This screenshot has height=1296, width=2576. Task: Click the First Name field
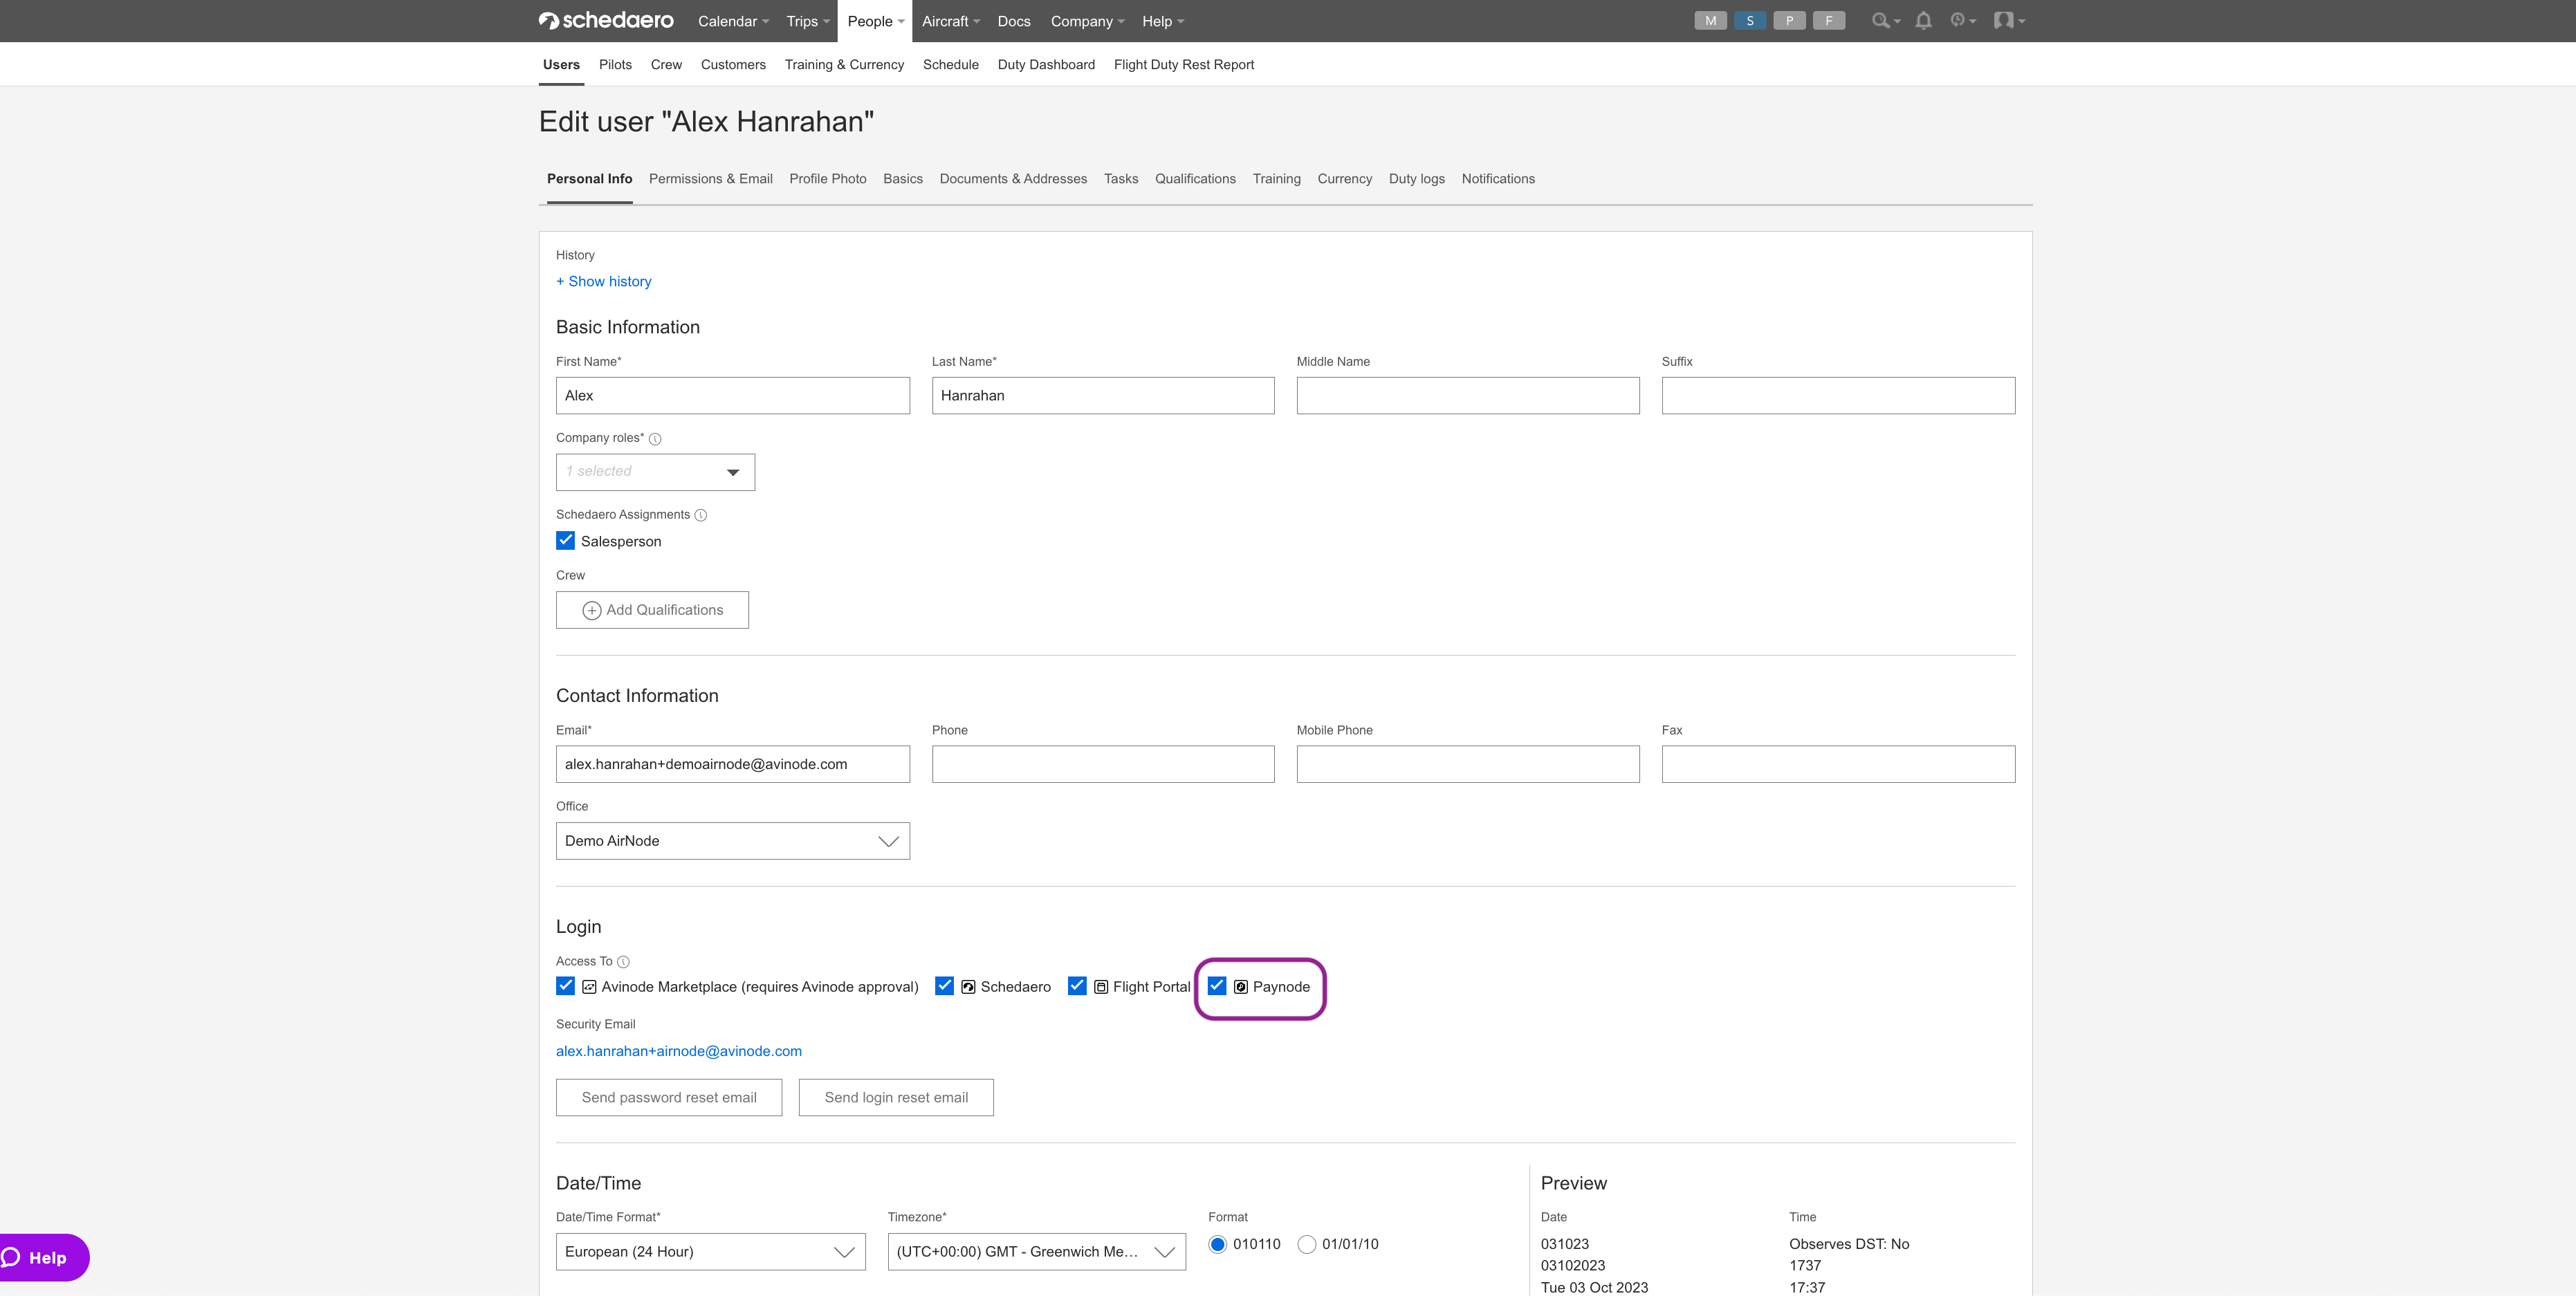click(x=732, y=396)
